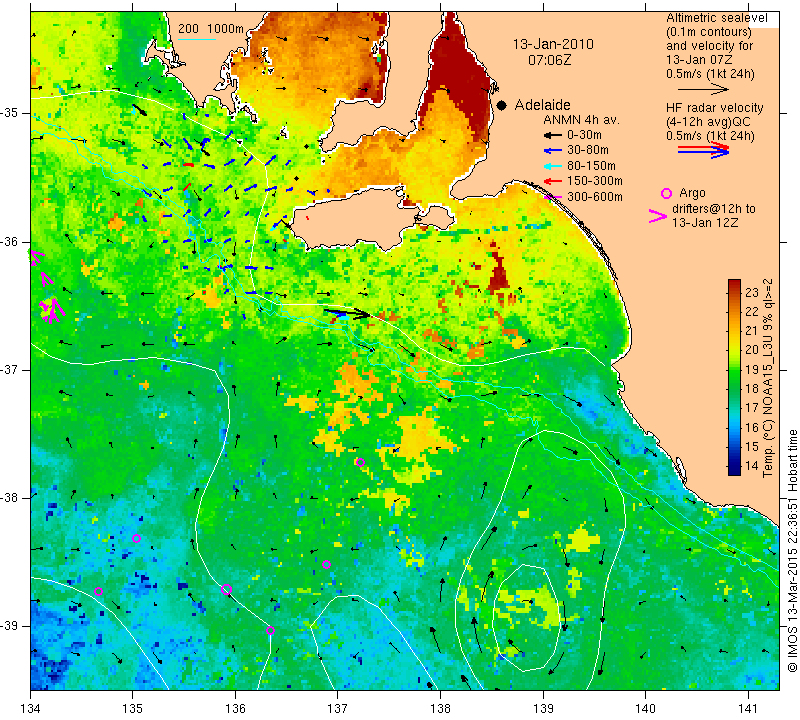Click the '30-80m' depth range label
This screenshot has width=800, height=720.
click(588, 151)
